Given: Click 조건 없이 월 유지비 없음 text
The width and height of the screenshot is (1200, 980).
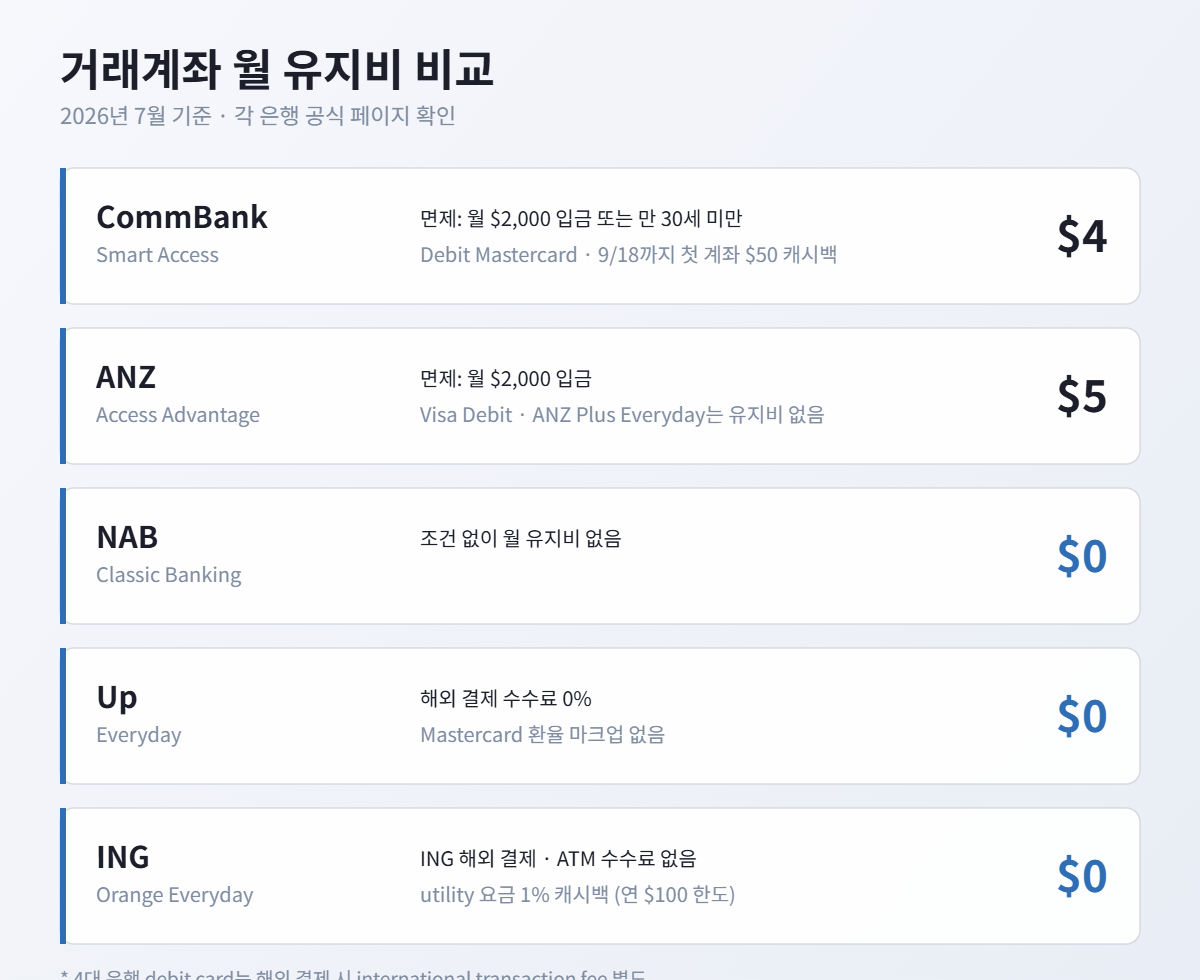Looking at the screenshot, I should (x=521, y=539).
